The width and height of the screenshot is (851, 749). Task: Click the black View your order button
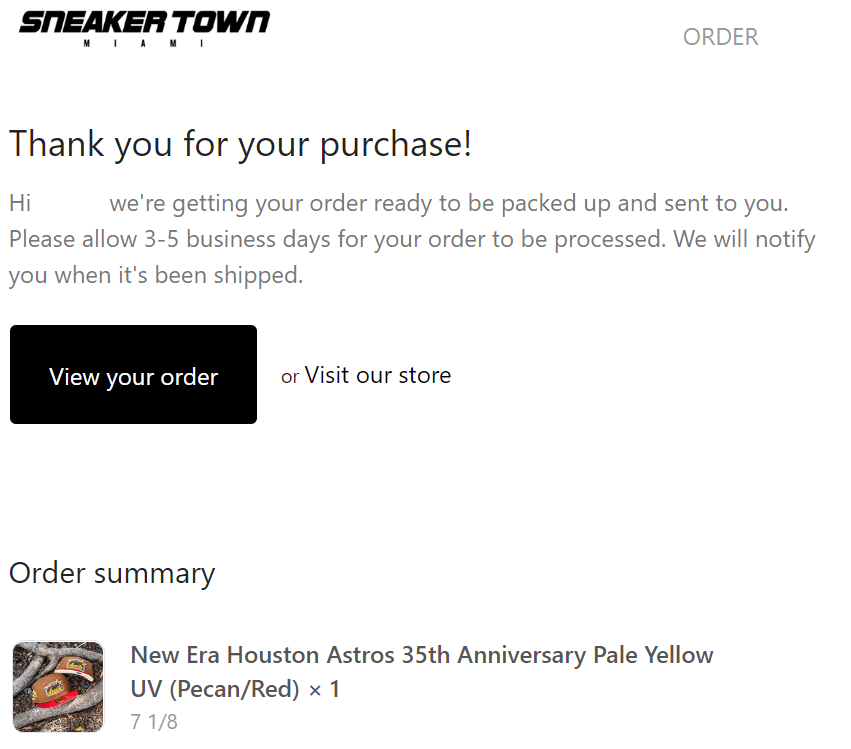[134, 374]
